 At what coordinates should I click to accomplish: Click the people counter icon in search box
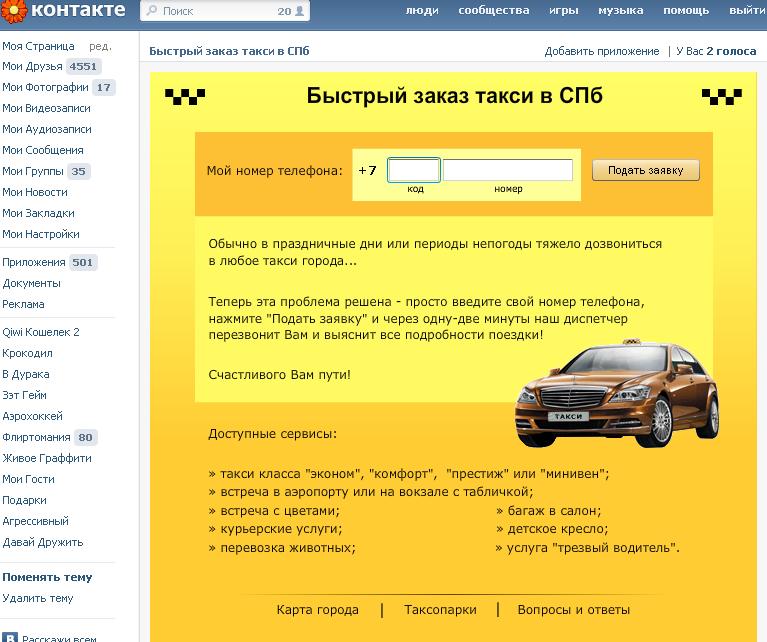coord(300,11)
